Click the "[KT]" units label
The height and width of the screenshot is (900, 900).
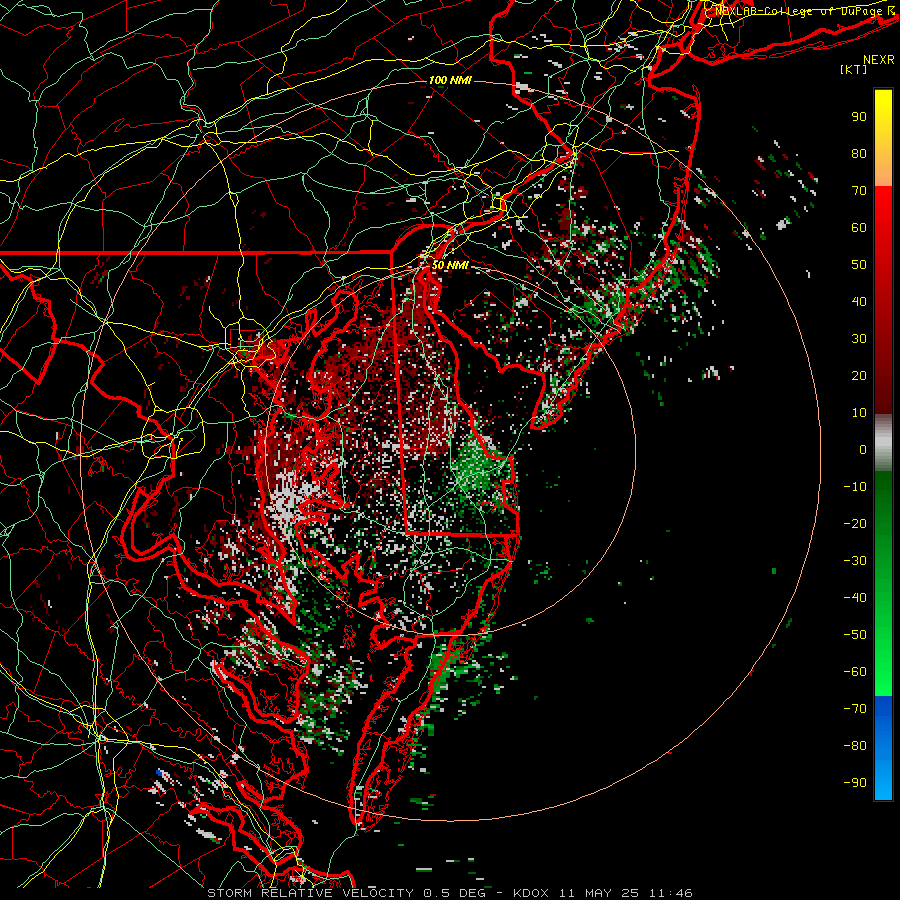[x=853, y=69]
